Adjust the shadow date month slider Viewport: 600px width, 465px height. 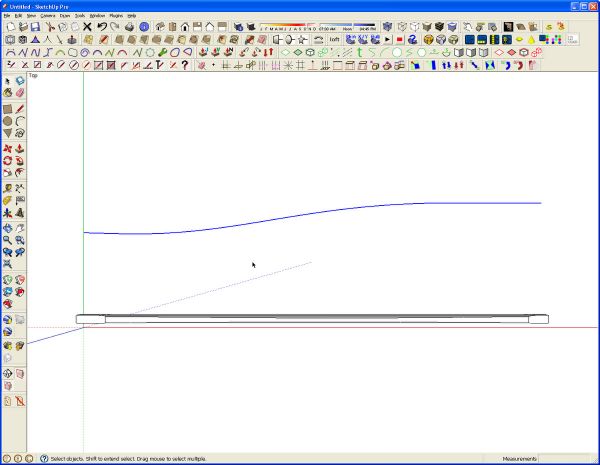(288, 27)
